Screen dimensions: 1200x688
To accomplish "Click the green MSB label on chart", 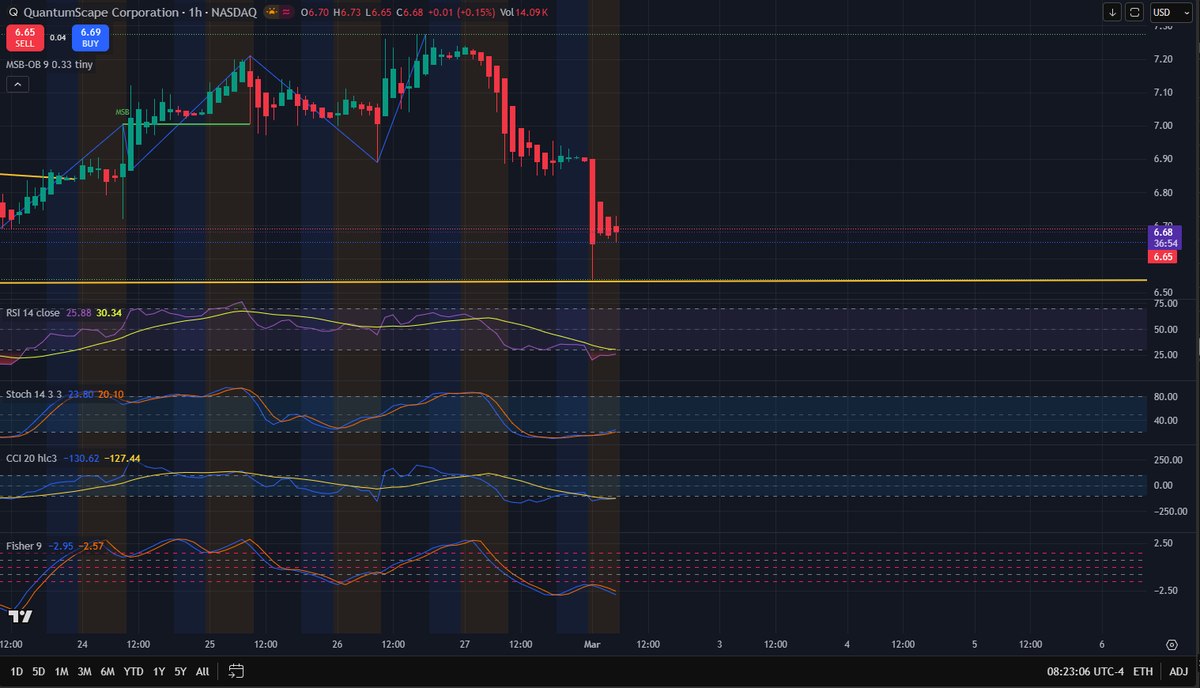I will 122,112.
